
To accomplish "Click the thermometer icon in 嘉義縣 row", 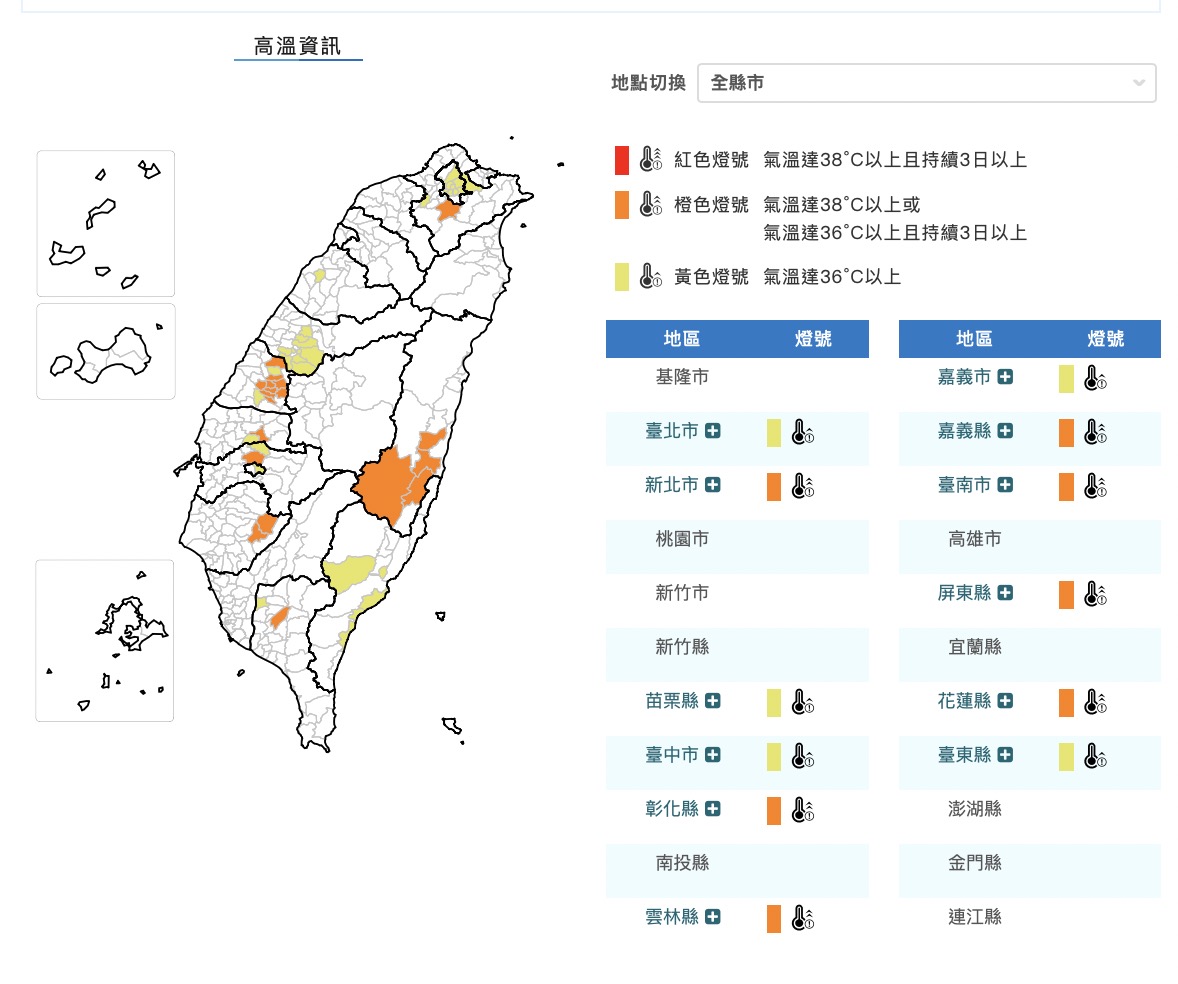I will (x=1095, y=433).
